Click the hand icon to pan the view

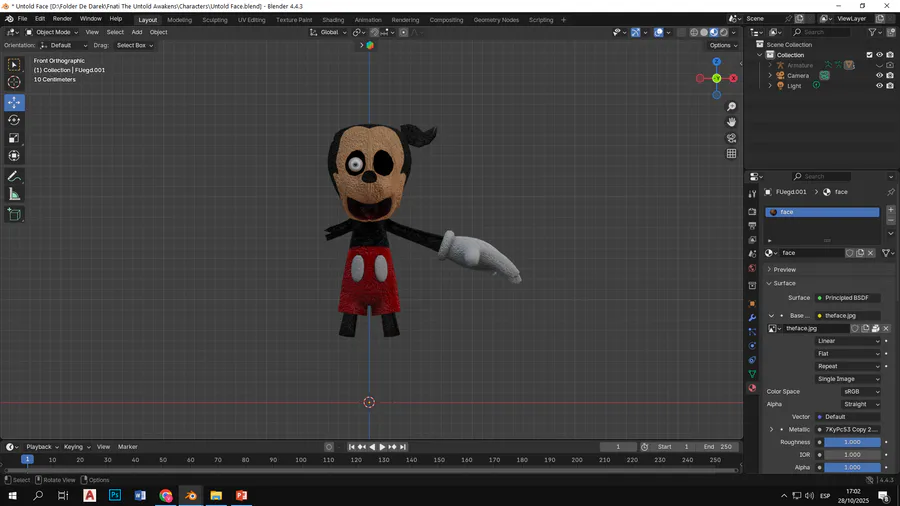click(732, 122)
